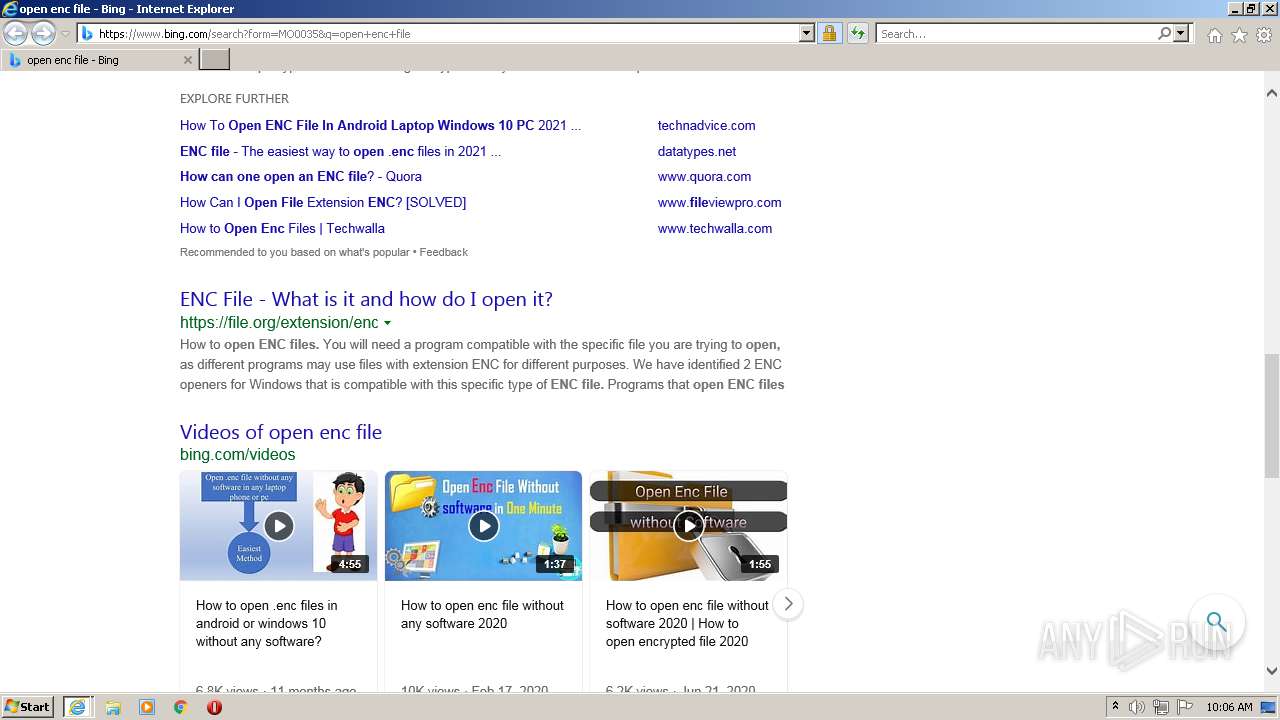Click the down arrow of the page scrollbar
The height and width of the screenshot is (720, 1280).
coord(1272,671)
